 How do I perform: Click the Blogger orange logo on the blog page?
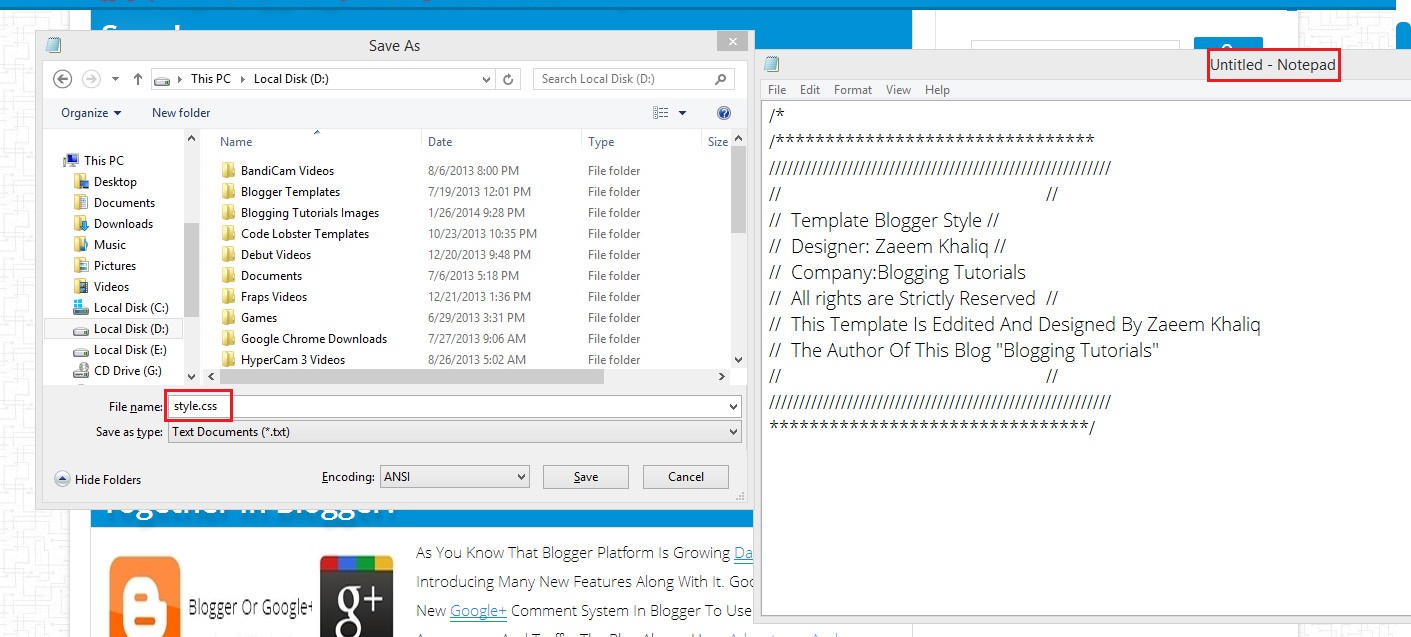tap(145, 595)
